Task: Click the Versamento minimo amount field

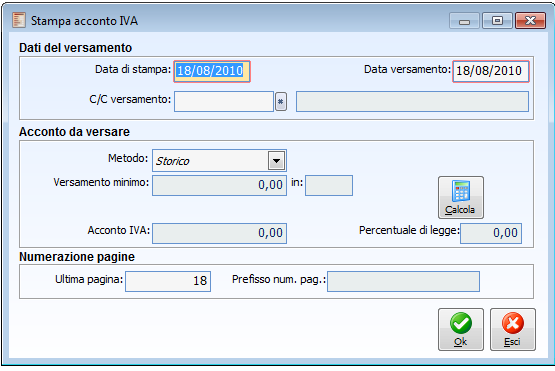Action: (219, 185)
